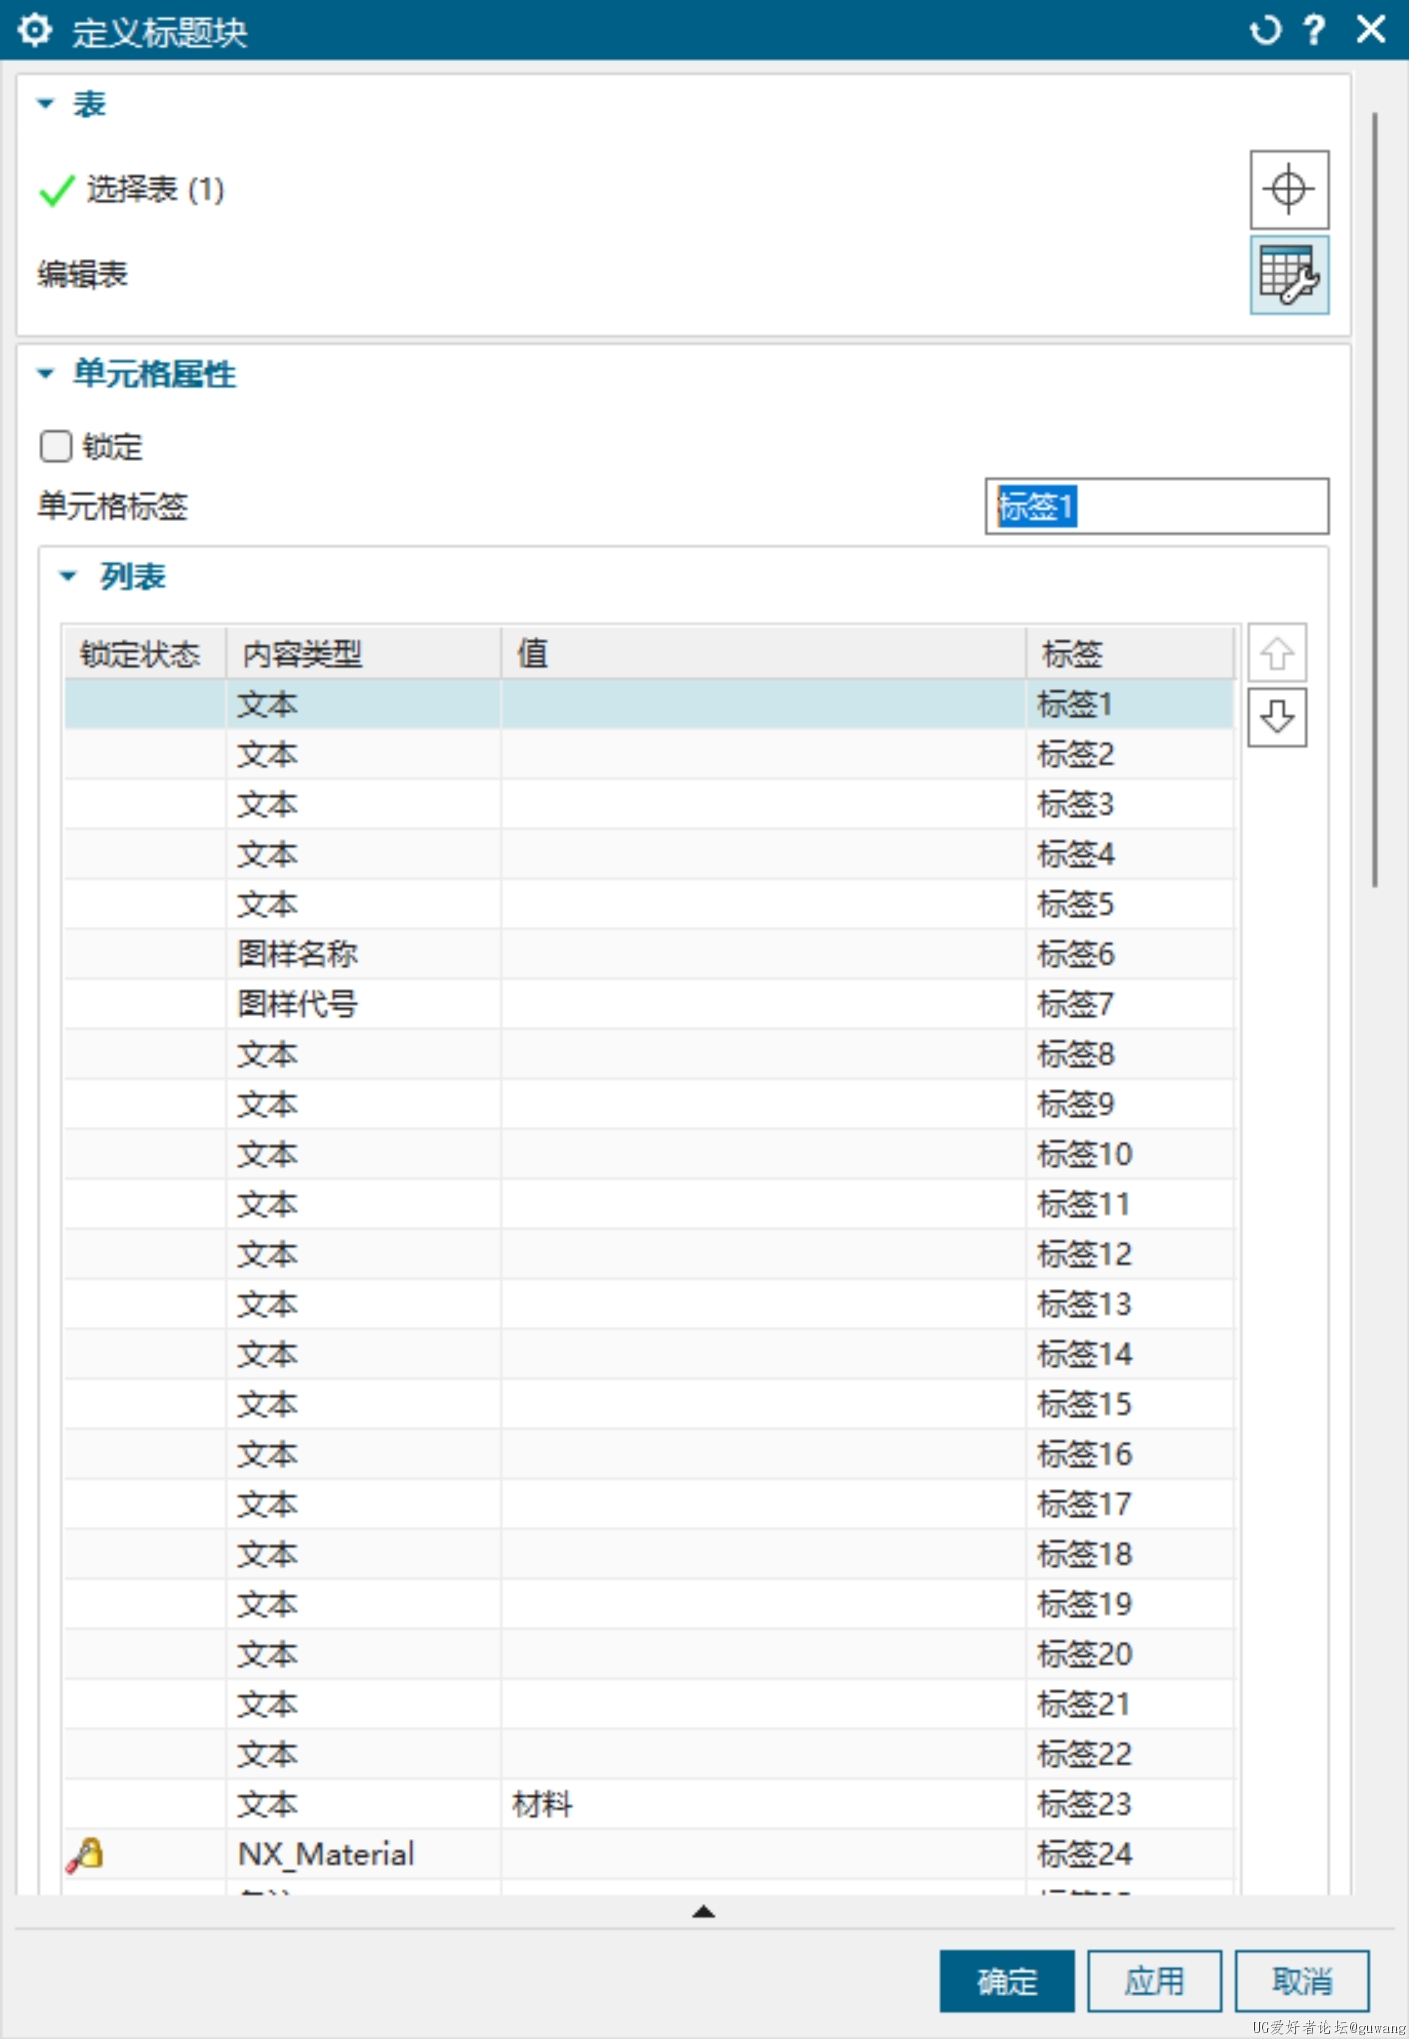Select the row labeled 标签13
The height and width of the screenshot is (2039, 1409).
(649, 1304)
